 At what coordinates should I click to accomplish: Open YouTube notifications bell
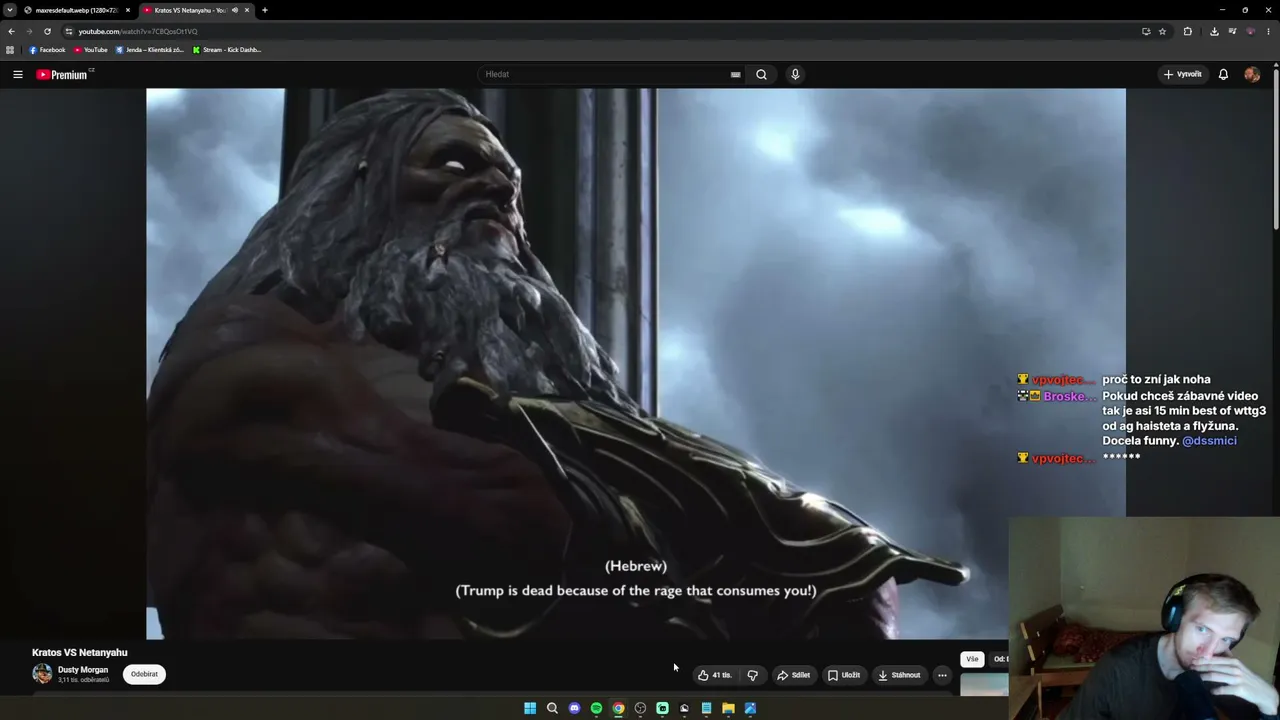pyautogui.click(x=1223, y=74)
